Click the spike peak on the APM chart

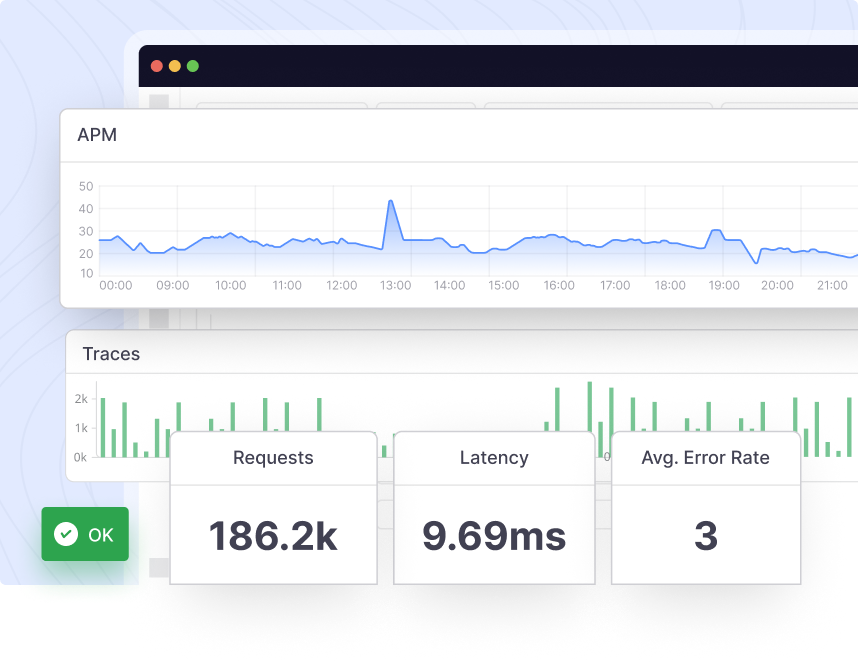pyautogui.click(x=390, y=202)
